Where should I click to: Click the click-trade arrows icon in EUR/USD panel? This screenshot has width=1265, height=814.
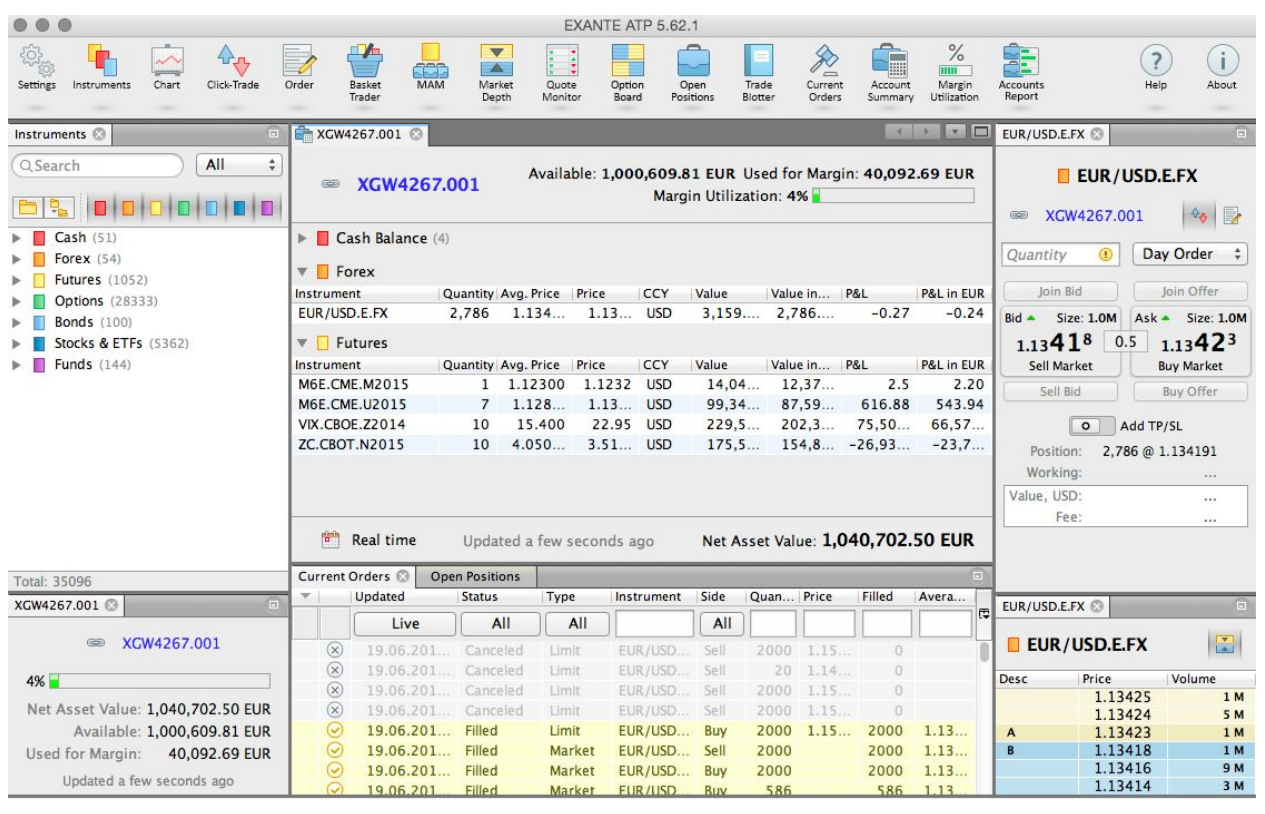[x=1199, y=215]
